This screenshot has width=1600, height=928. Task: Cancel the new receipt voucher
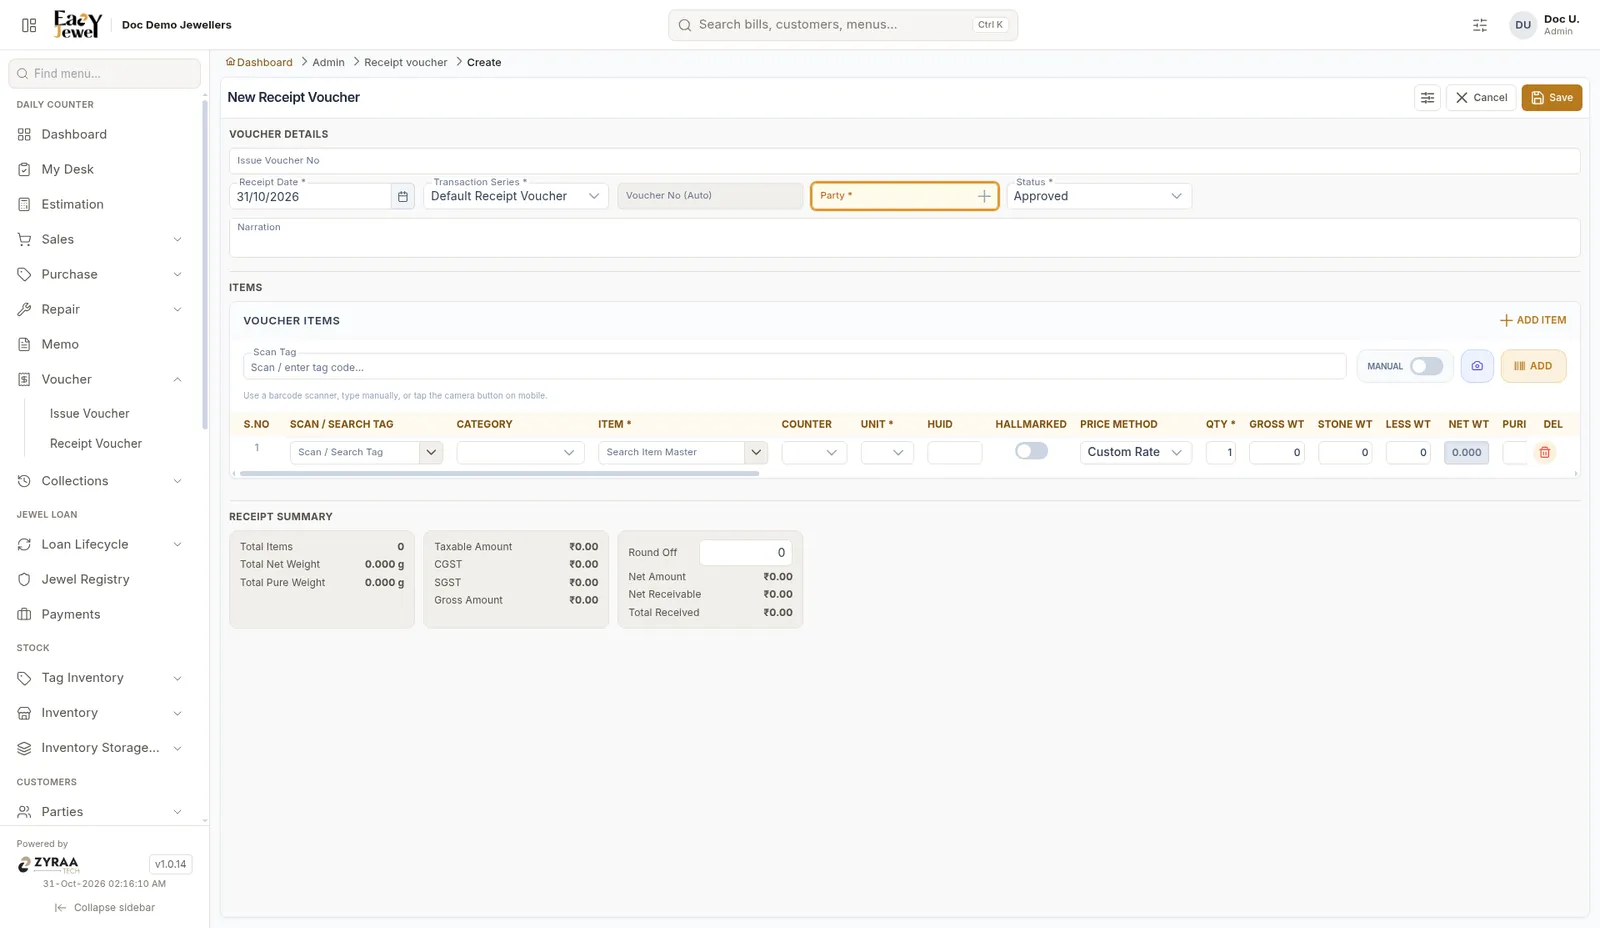tap(1480, 98)
